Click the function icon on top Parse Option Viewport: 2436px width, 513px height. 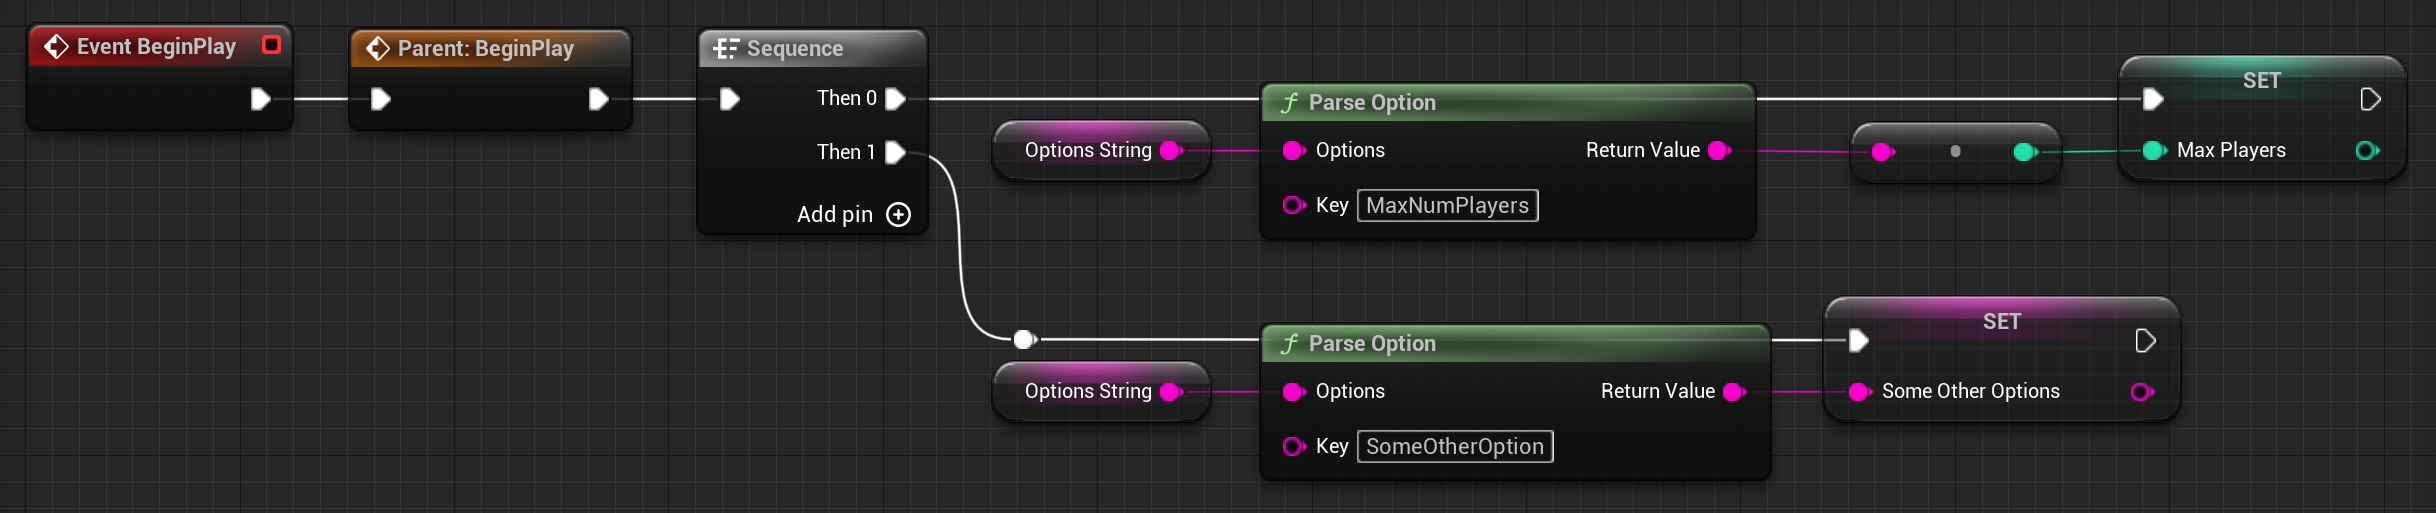pos(1290,103)
